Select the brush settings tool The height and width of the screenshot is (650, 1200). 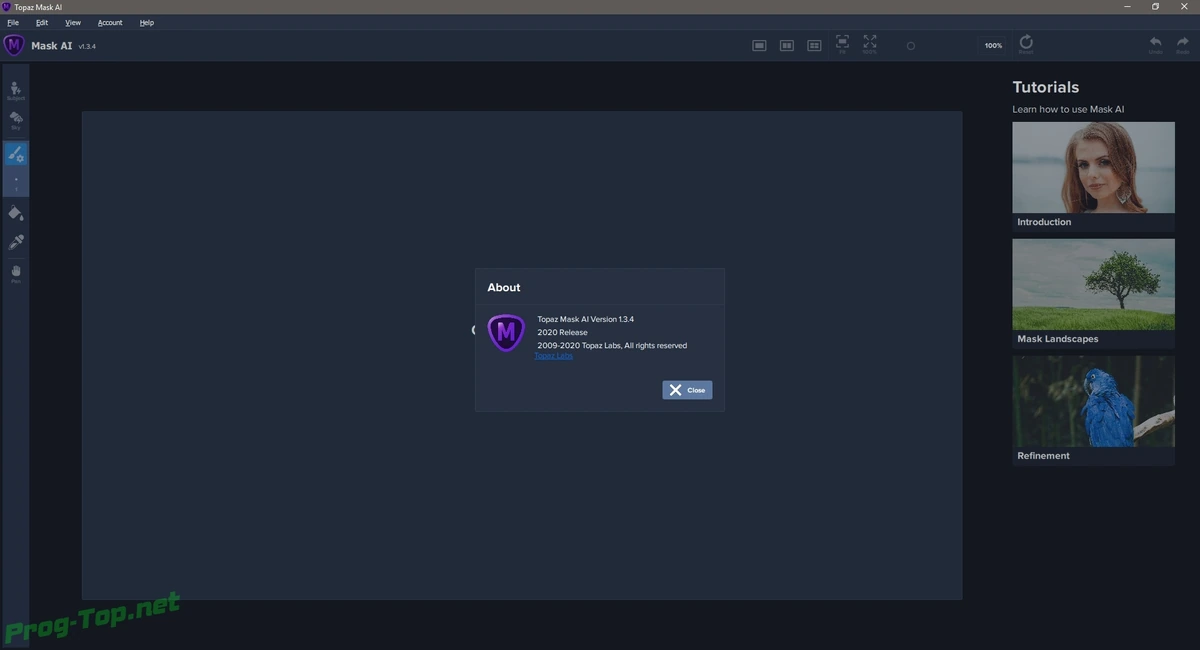(x=16, y=154)
